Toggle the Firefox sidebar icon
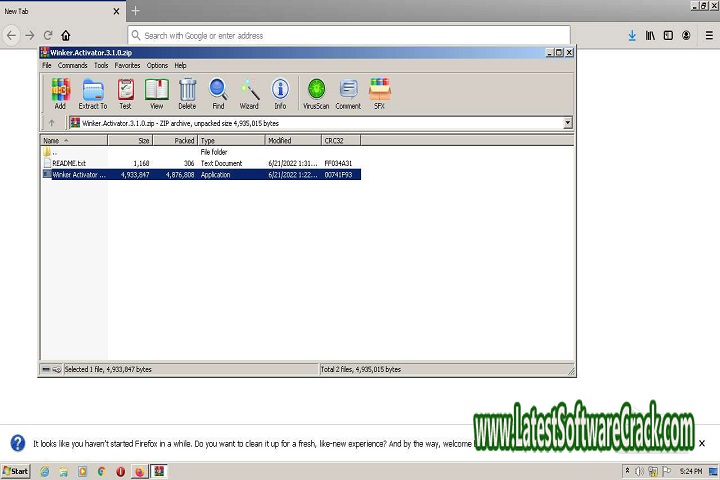 tap(668, 35)
